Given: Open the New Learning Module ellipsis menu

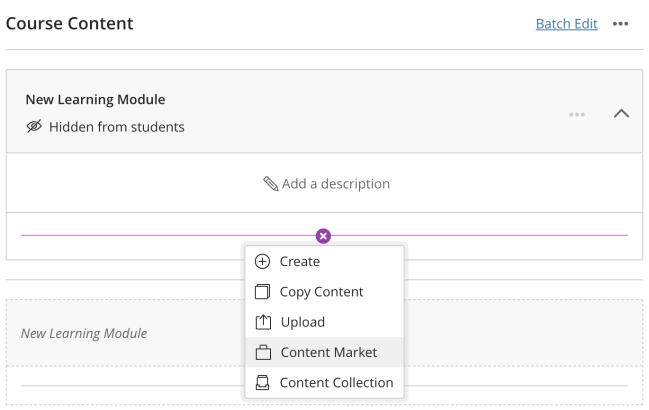Looking at the screenshot, I should (x=577, y=114).
